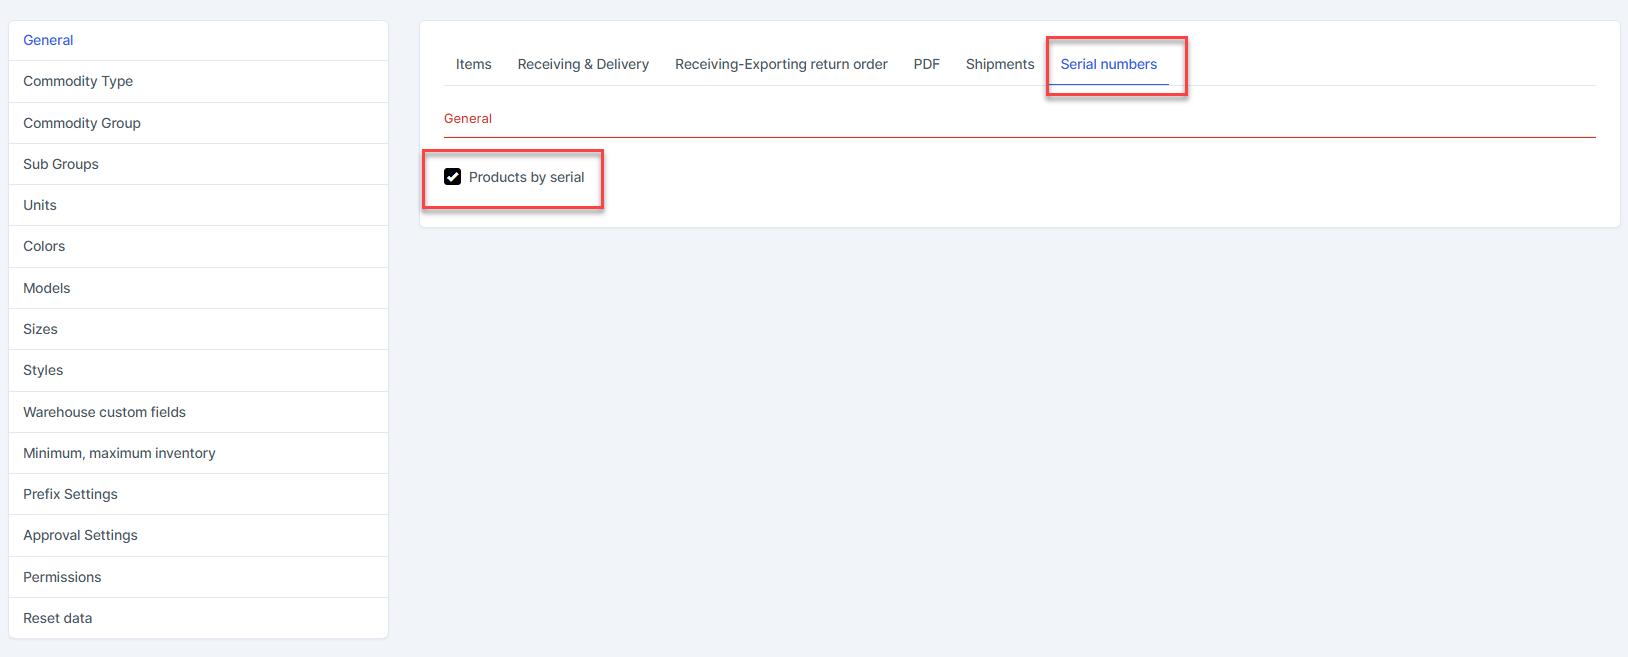Viewport: 1628px width, 657px height.
Task: Go to the PDF tab
Action: (x=926, y=64)
